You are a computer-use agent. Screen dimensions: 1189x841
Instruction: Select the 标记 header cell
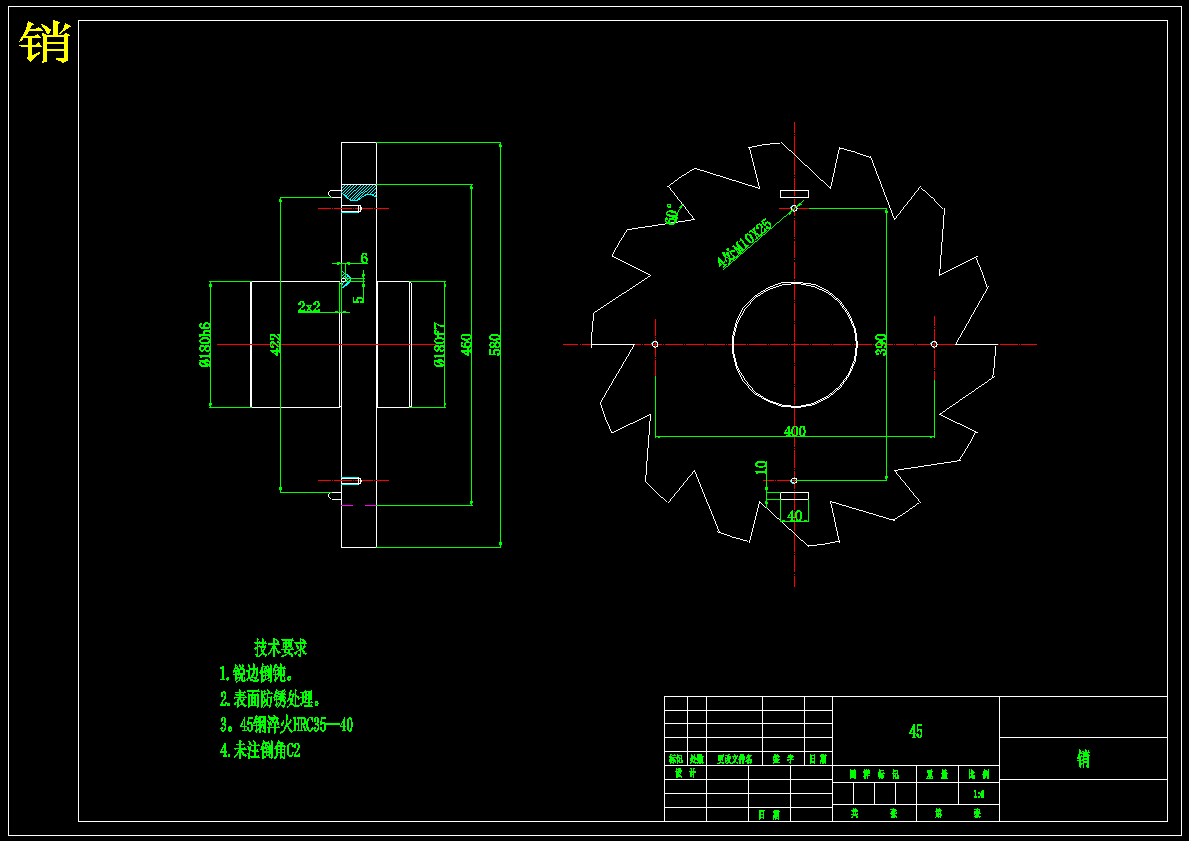(675, 758)
